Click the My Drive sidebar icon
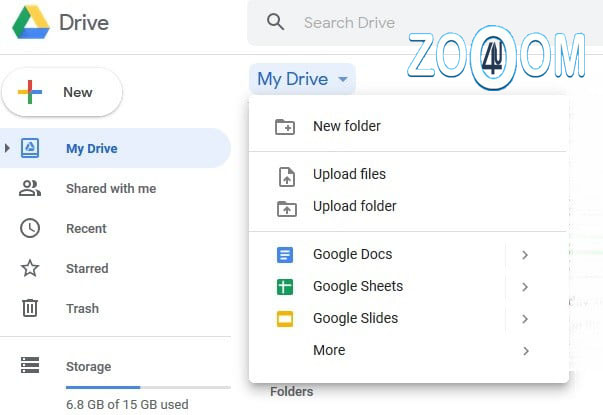The image size is (603, 415). [30, 148]
